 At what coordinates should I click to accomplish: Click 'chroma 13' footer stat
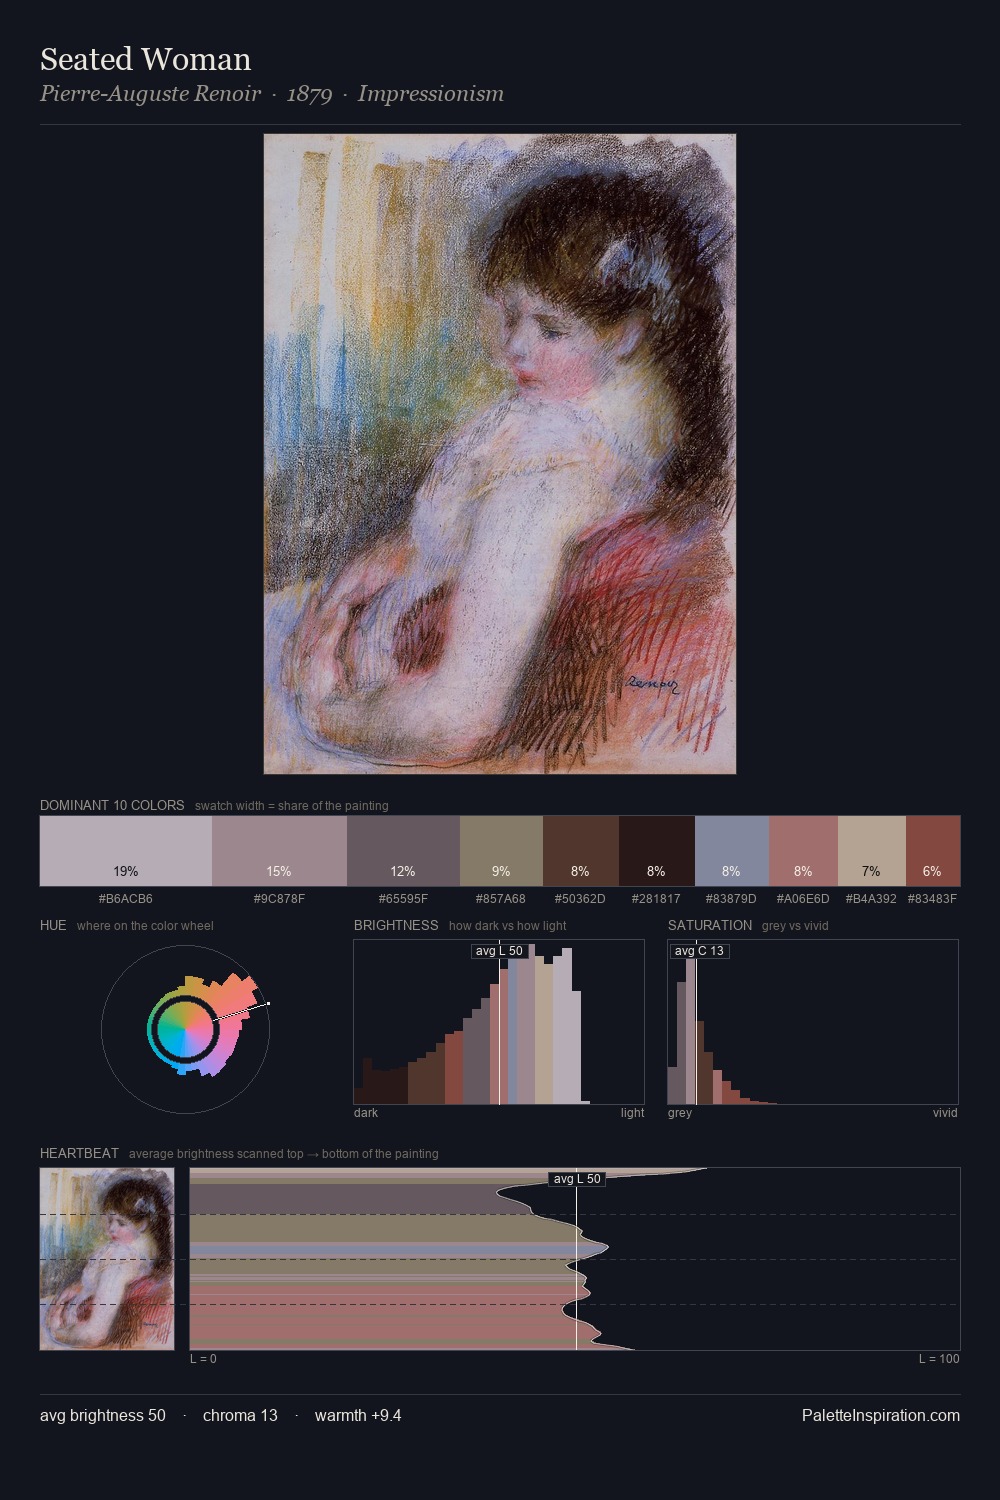click(x=240, y=1415)
